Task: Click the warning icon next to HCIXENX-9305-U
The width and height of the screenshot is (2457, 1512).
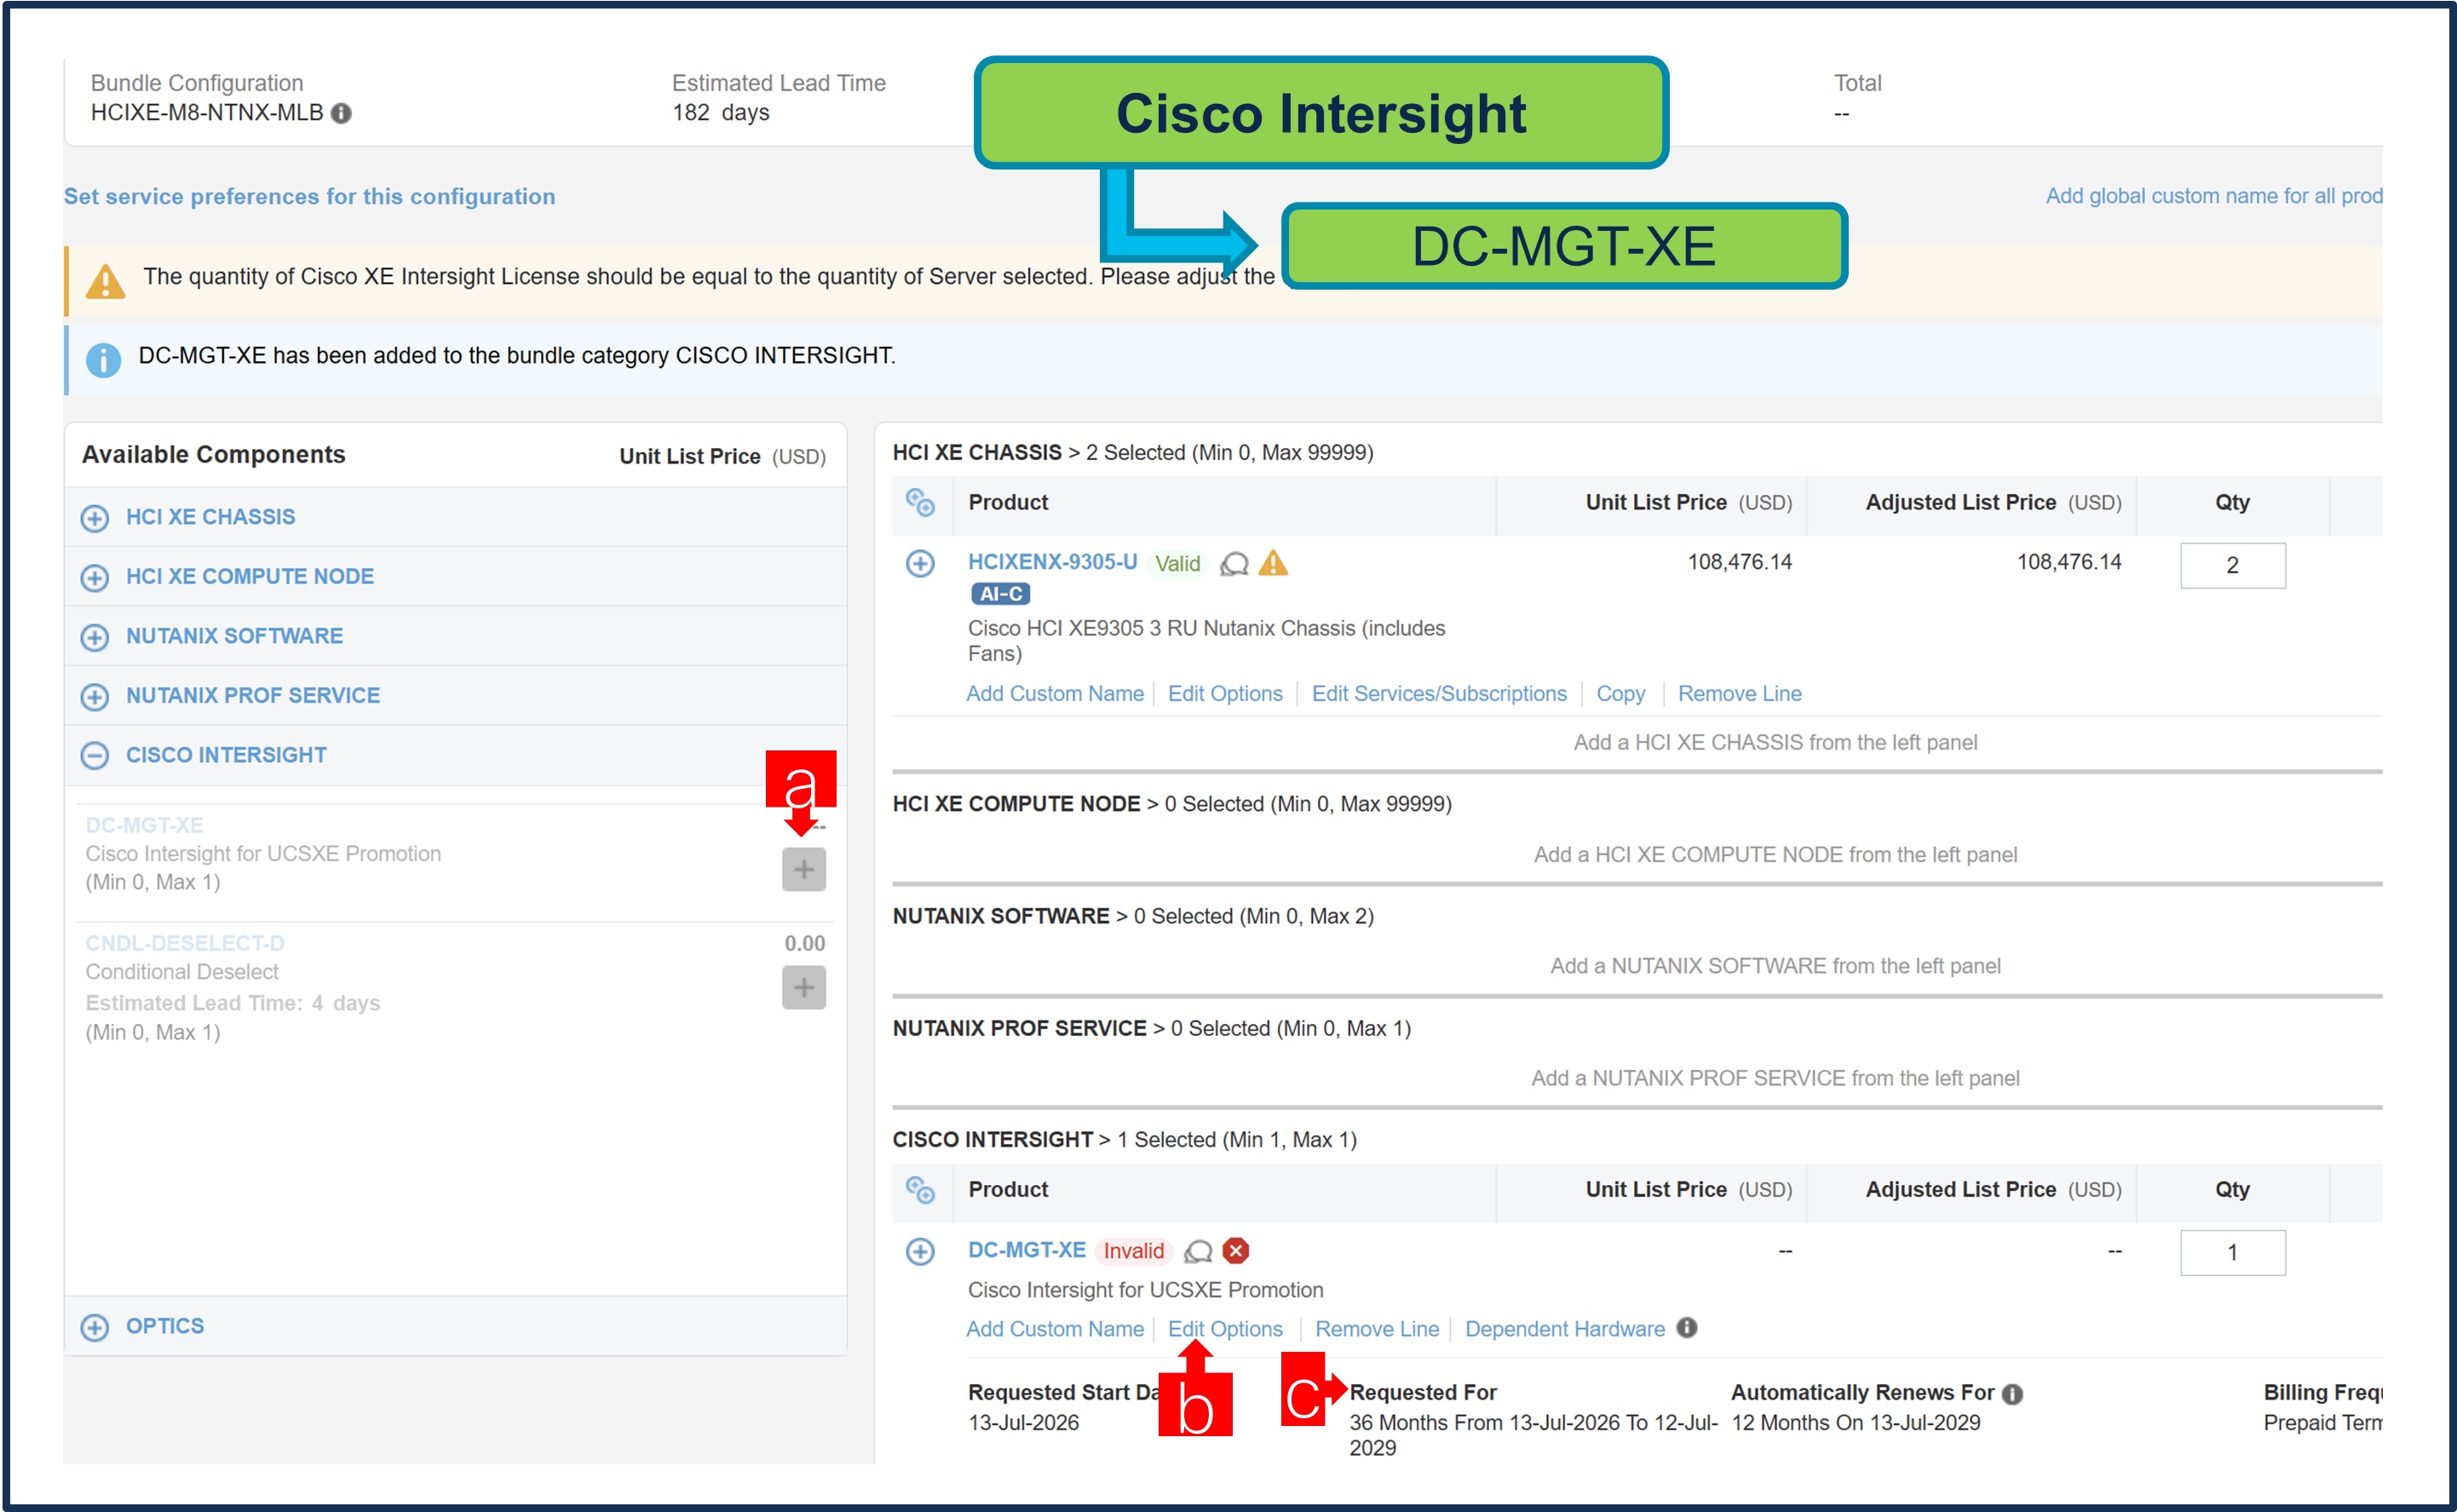Action: coord(1273,563)
